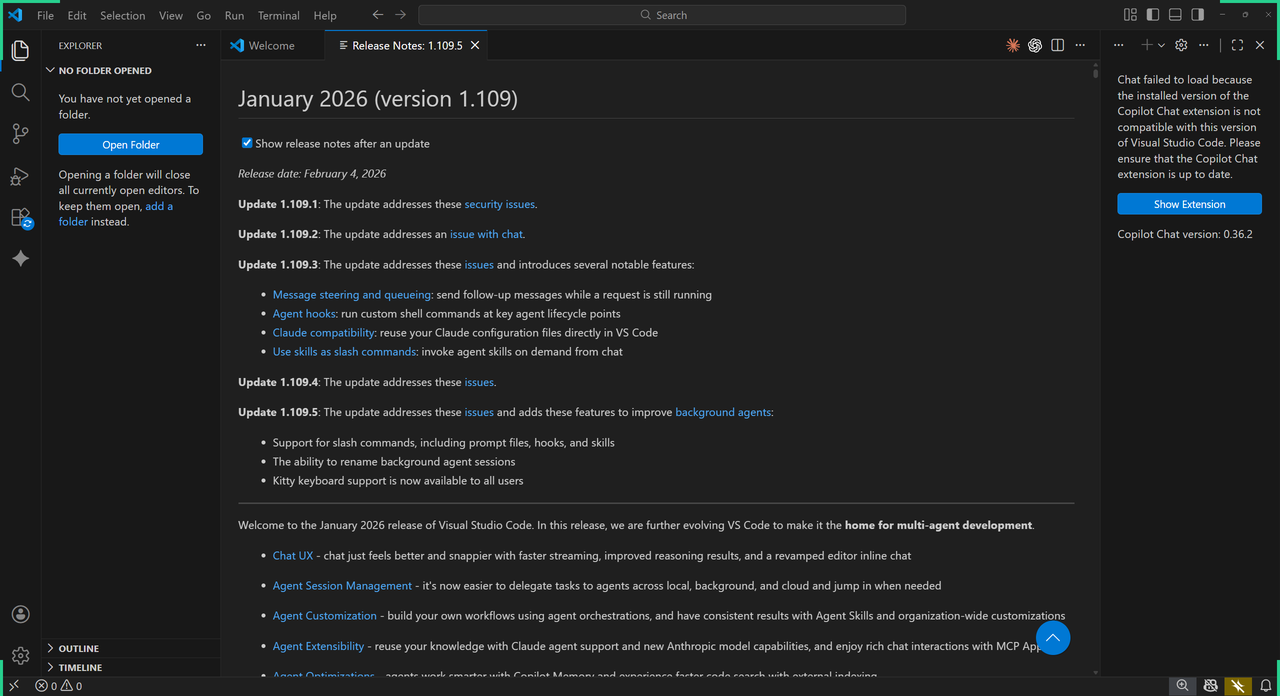
Task: Open notifications bell in status bar
Action: coord(1265,686)
